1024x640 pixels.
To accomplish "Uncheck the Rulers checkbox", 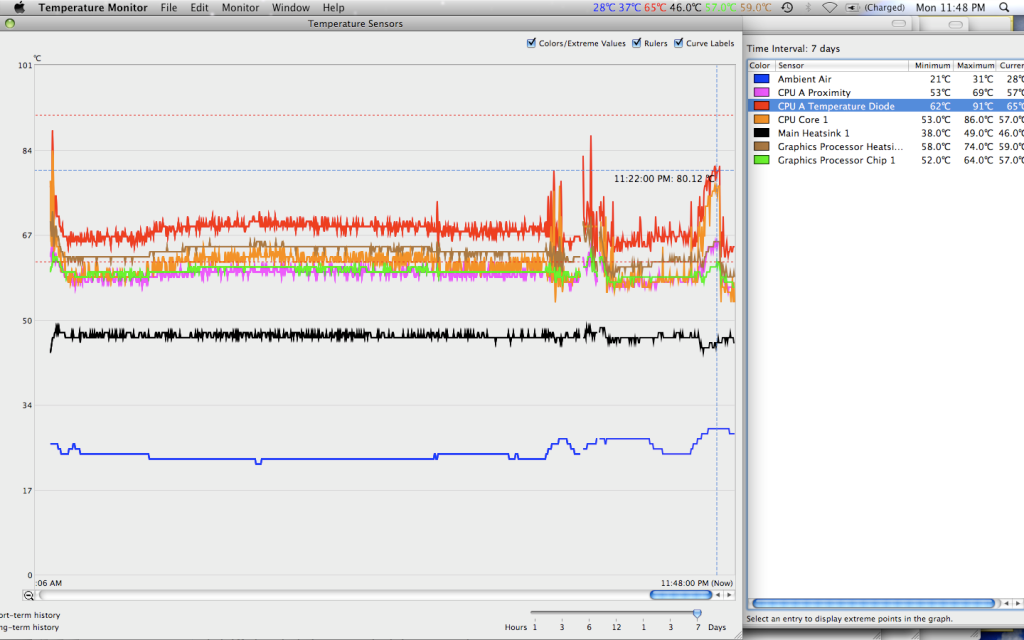I will click(x=636, y=43).
